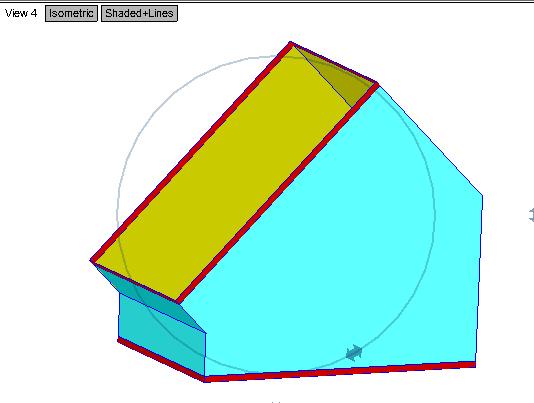Screen dimensions: 534x403
Task: Pick the short red bottom edge under the teal face
Action: pyautogui.click(x=161, y=359)
